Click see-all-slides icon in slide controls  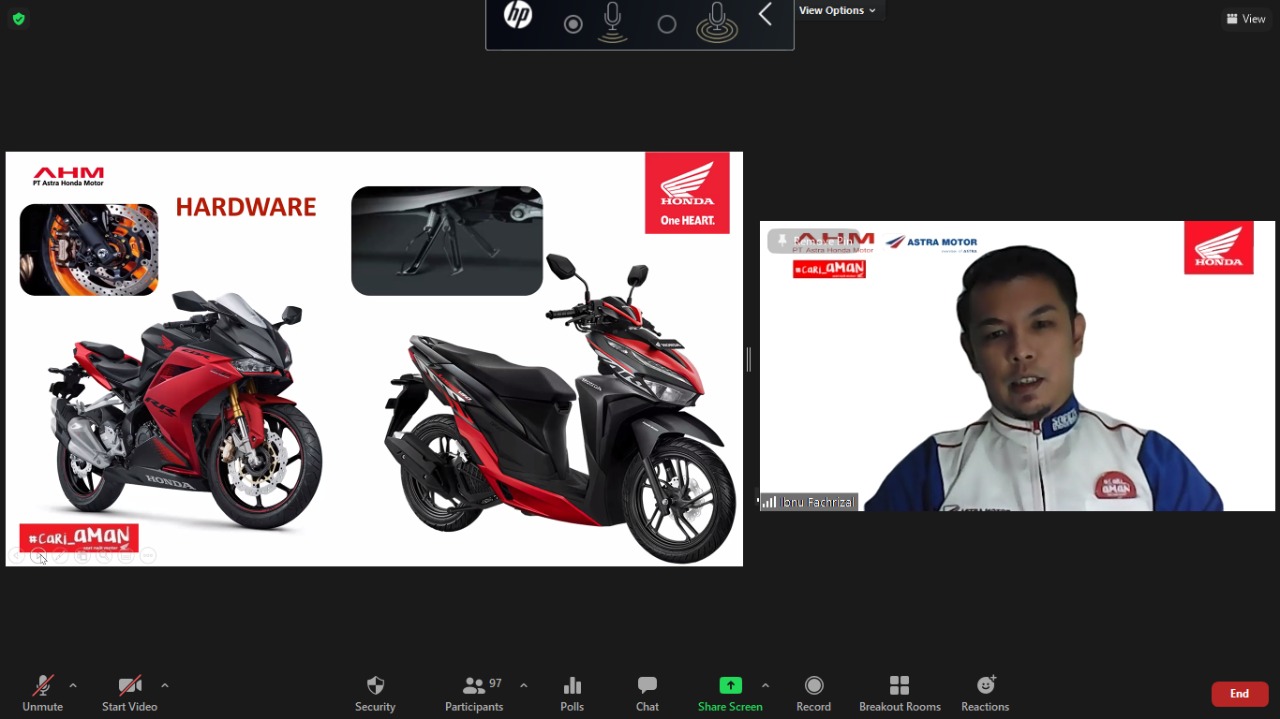[83, 555]
